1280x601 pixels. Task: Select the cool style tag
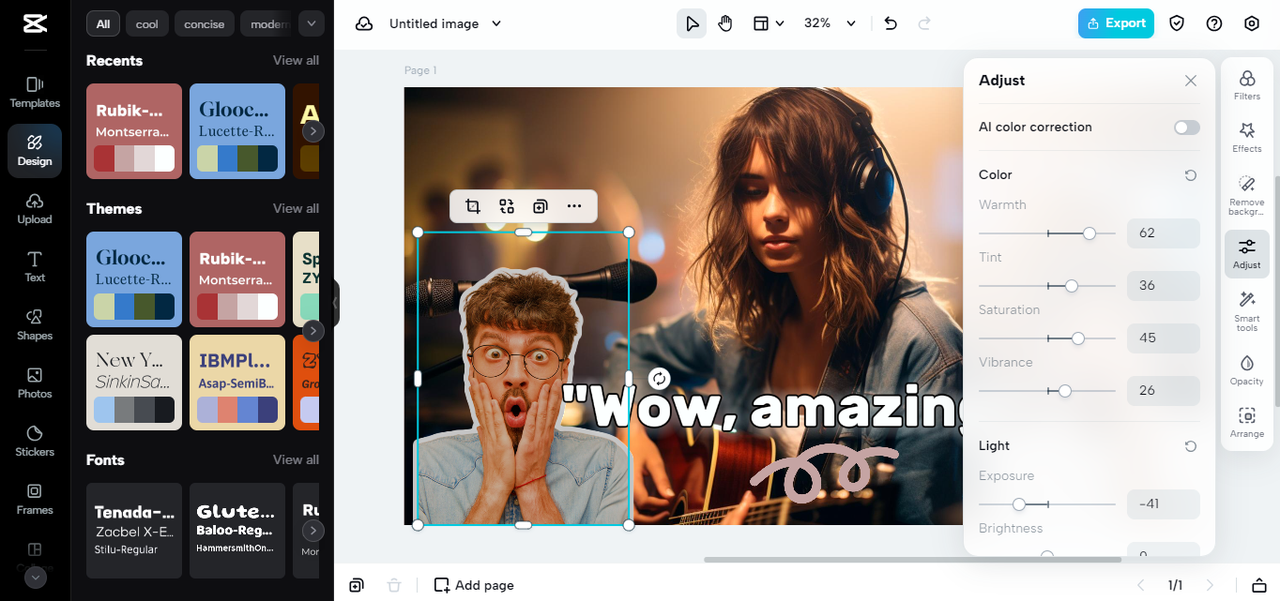[x=147, y=23]
